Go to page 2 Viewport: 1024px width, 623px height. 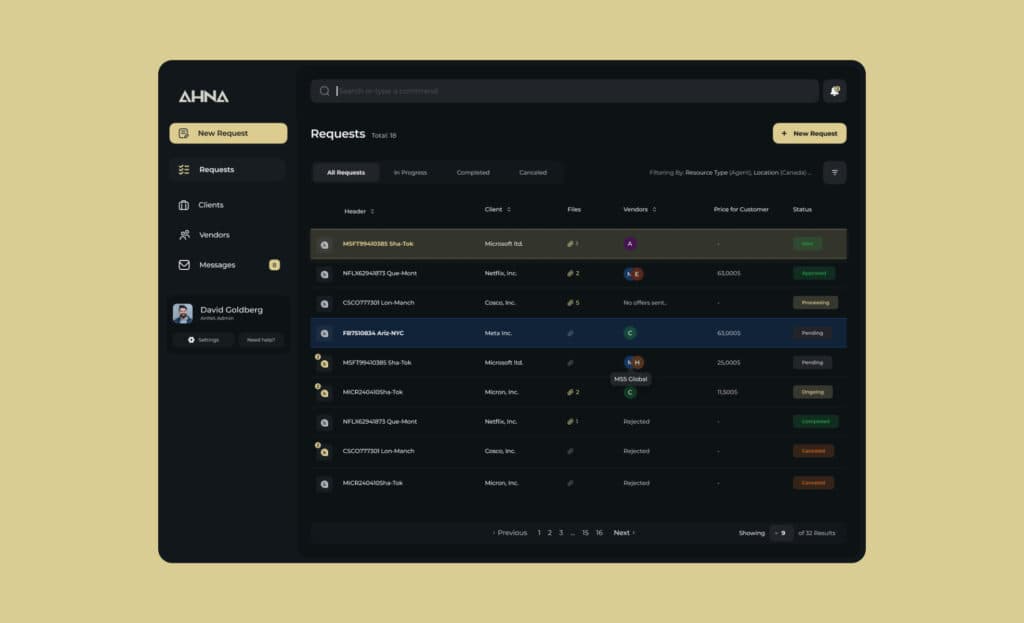pyautogui.click(x=550, y=533)
